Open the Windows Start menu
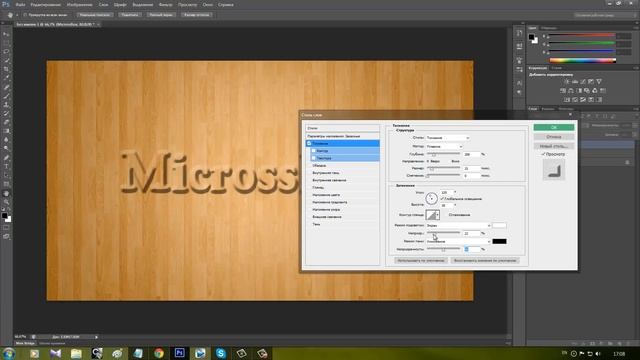 click(9, 353)
